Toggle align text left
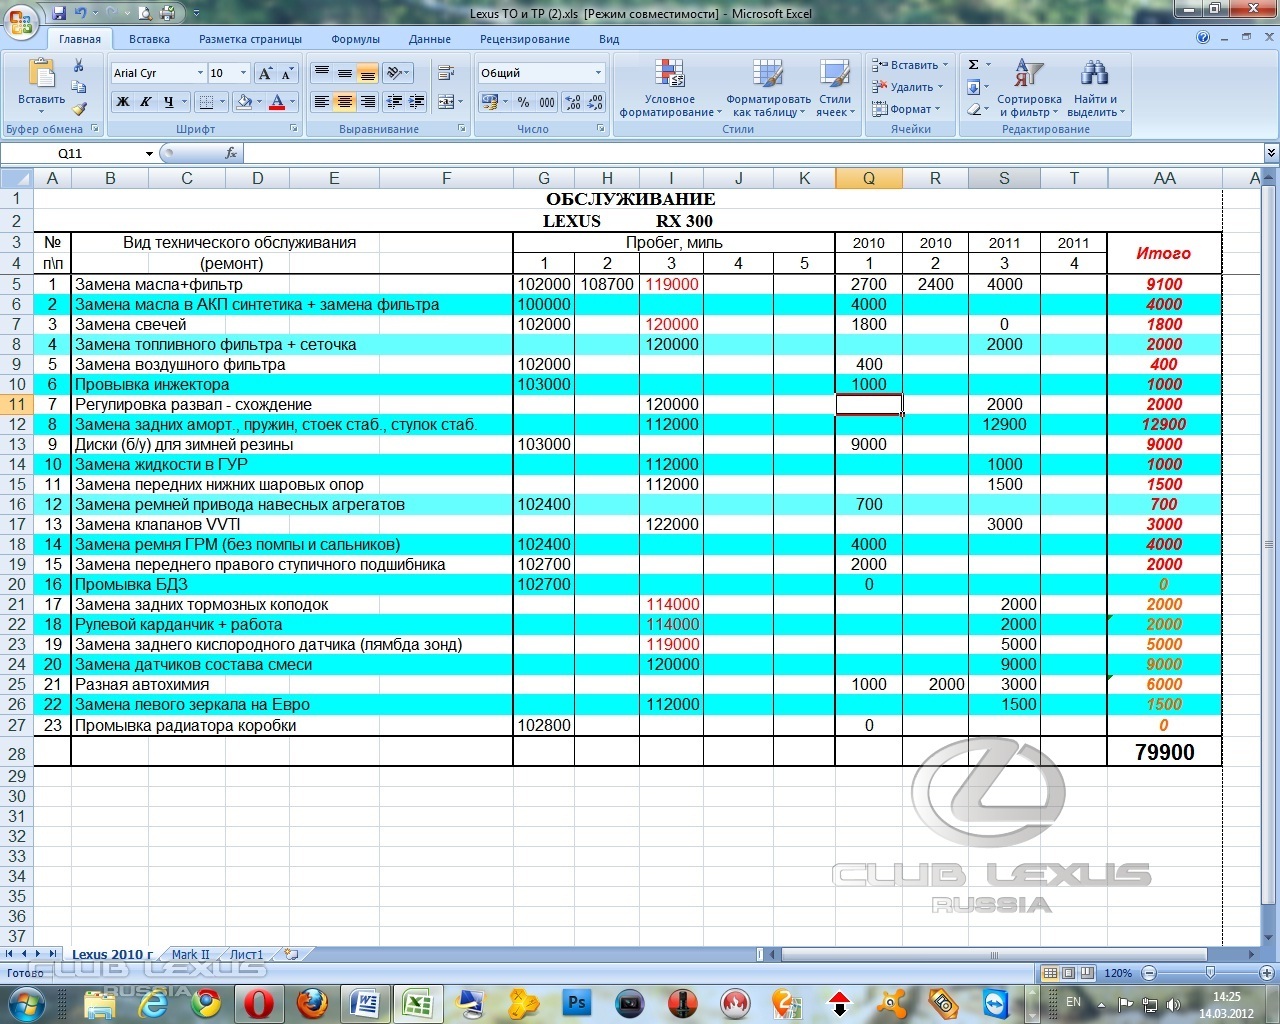Image resolution: width=1280 pixels, height=1024 pixels. [x=321, y=102]
